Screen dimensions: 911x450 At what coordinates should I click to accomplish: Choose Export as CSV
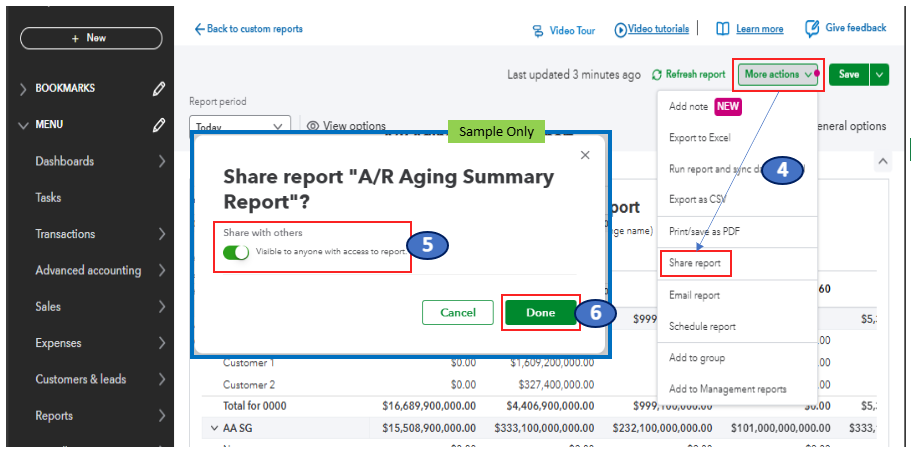pos(697,199)
